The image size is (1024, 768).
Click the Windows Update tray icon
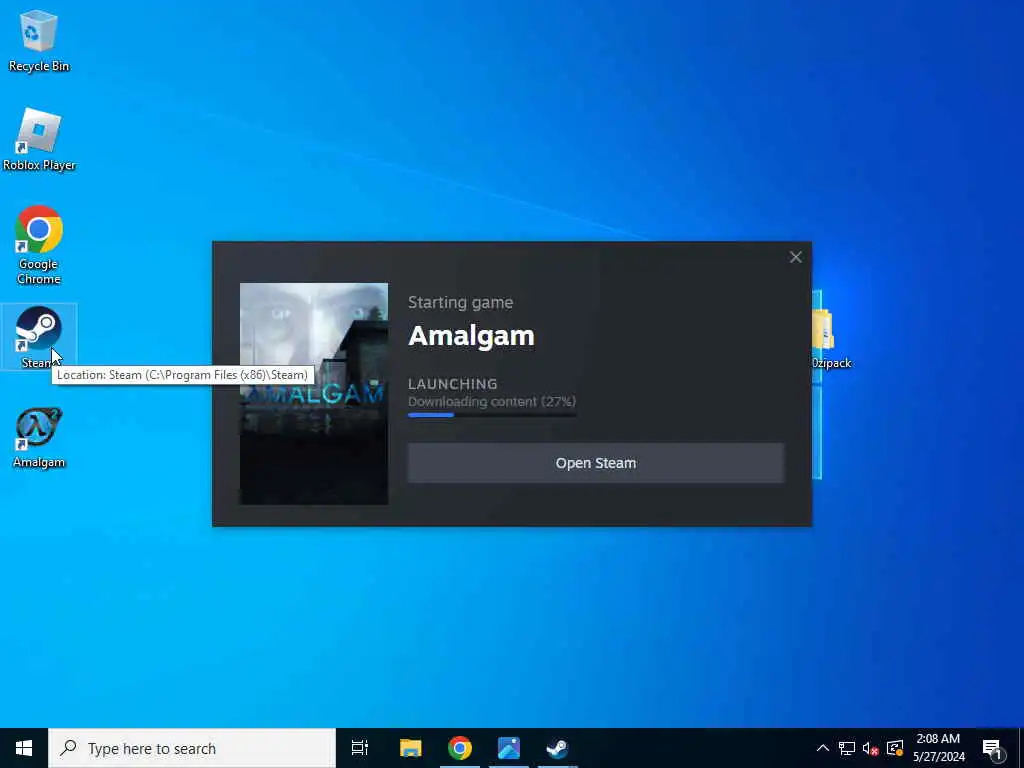pos(895,748)
